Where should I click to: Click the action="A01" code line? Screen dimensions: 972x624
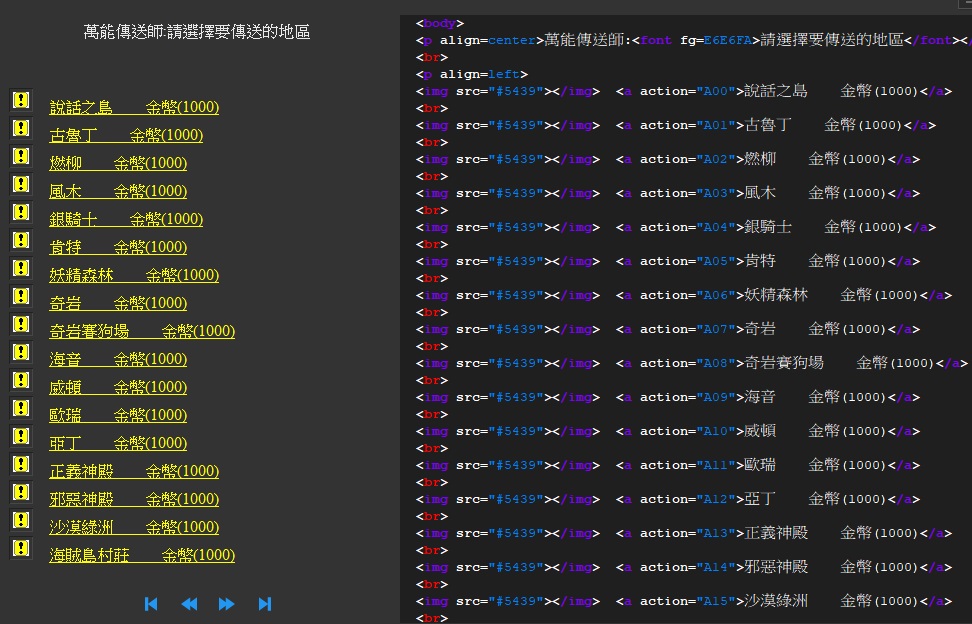[676, 125]
